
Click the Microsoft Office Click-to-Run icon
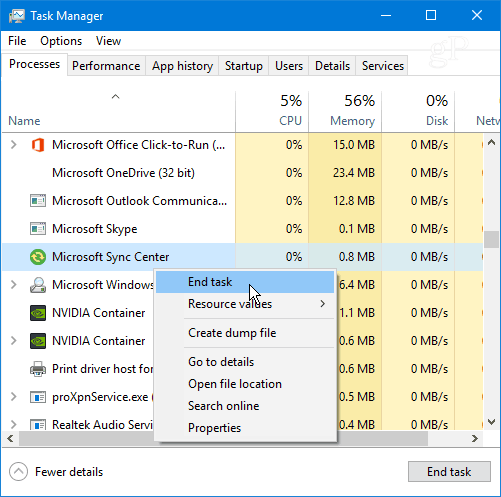coord(38,145)
